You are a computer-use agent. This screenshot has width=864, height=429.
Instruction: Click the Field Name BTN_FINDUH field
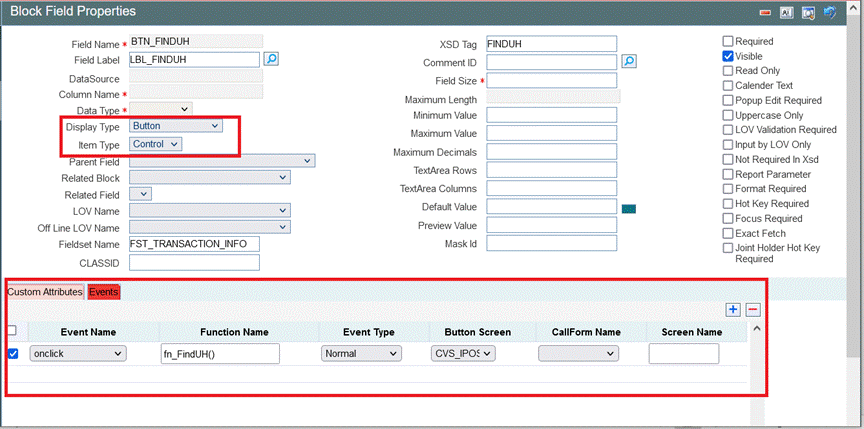[x=196, y=41]
